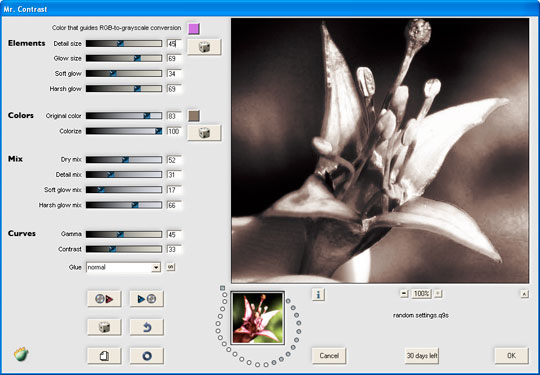Screen dimensions: 540x375
Task: Focus the Colorize value field showing 100
Action: coord(174,132)
